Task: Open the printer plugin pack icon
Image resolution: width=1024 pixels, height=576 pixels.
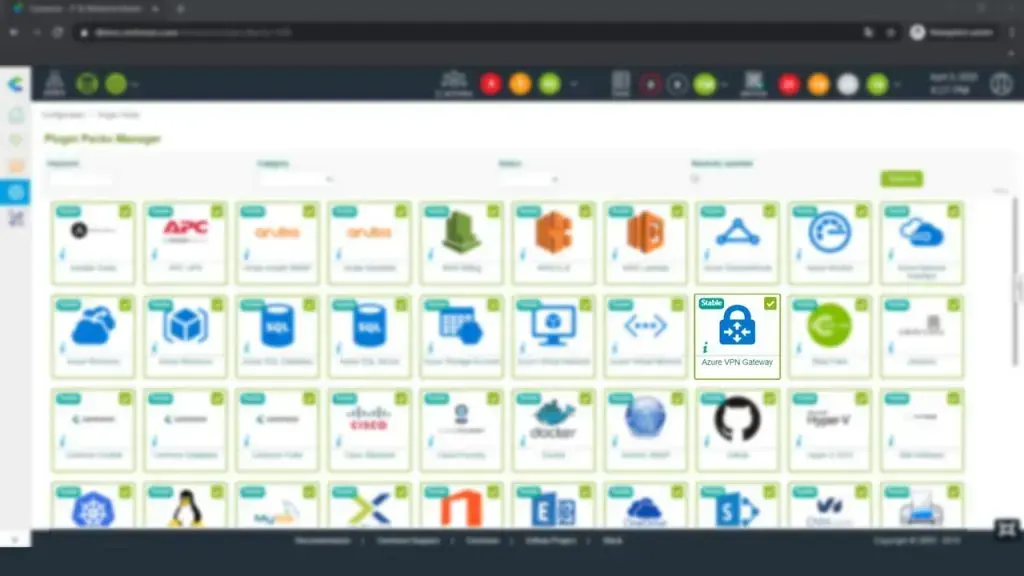Action: (x=921, y=510)
